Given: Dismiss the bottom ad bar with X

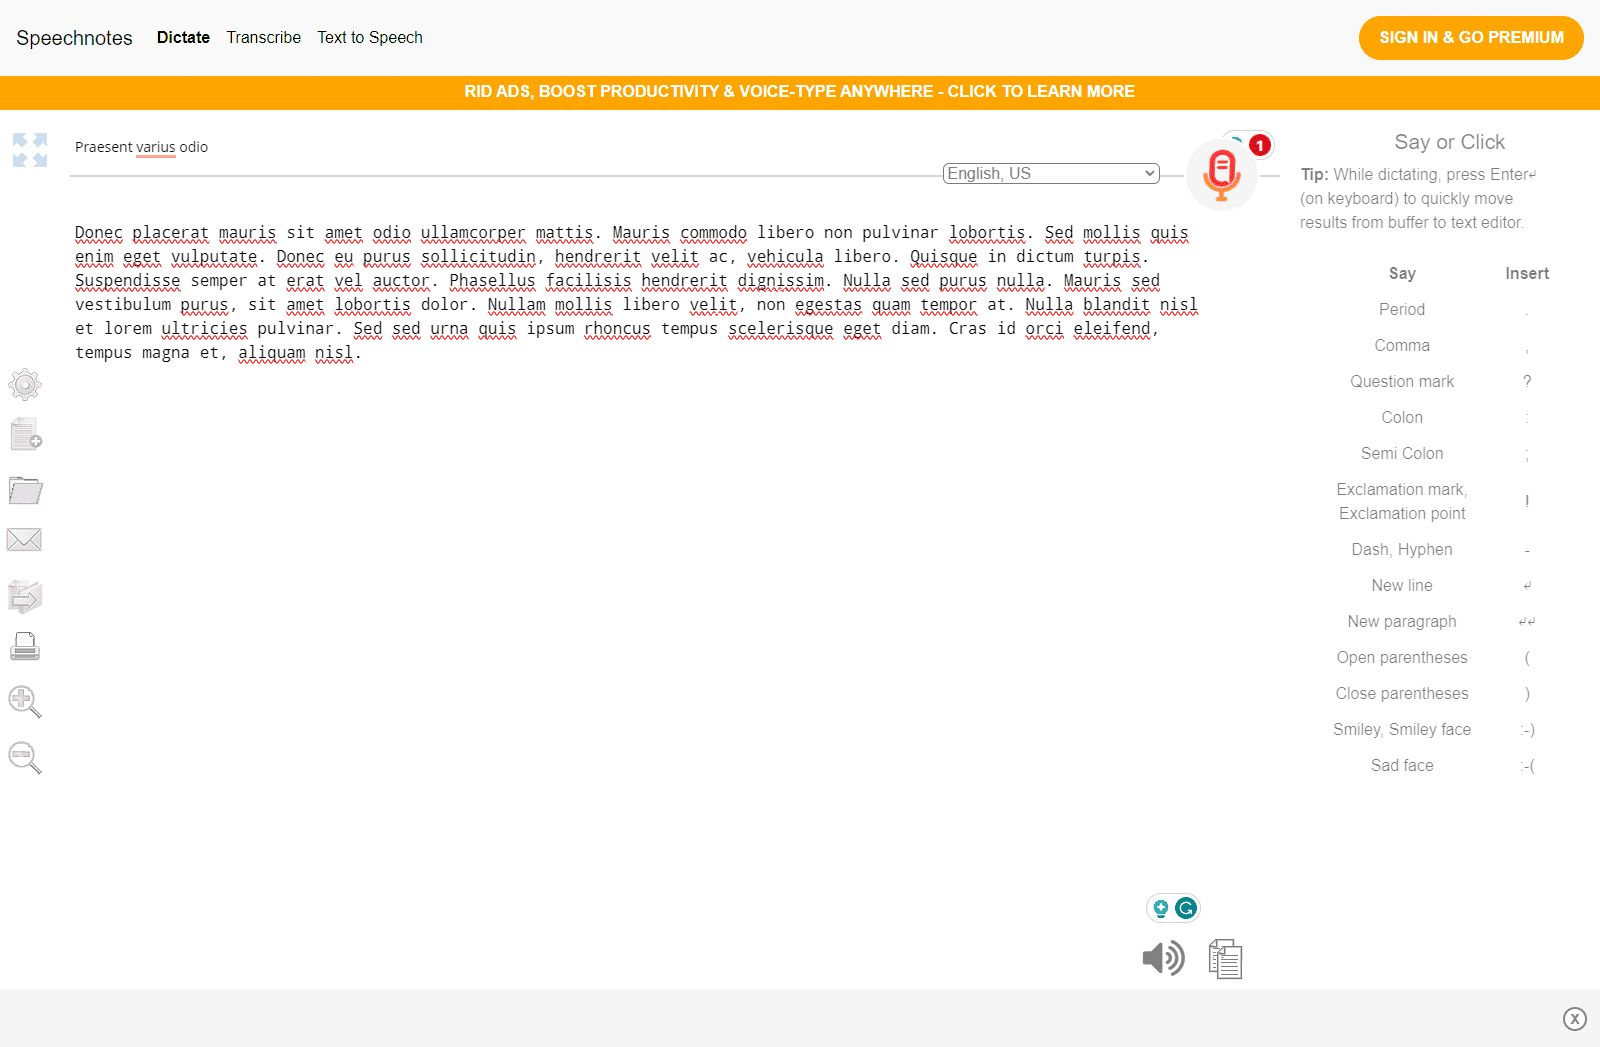Looking at the screenshot, I should tap(1575, 1018).
